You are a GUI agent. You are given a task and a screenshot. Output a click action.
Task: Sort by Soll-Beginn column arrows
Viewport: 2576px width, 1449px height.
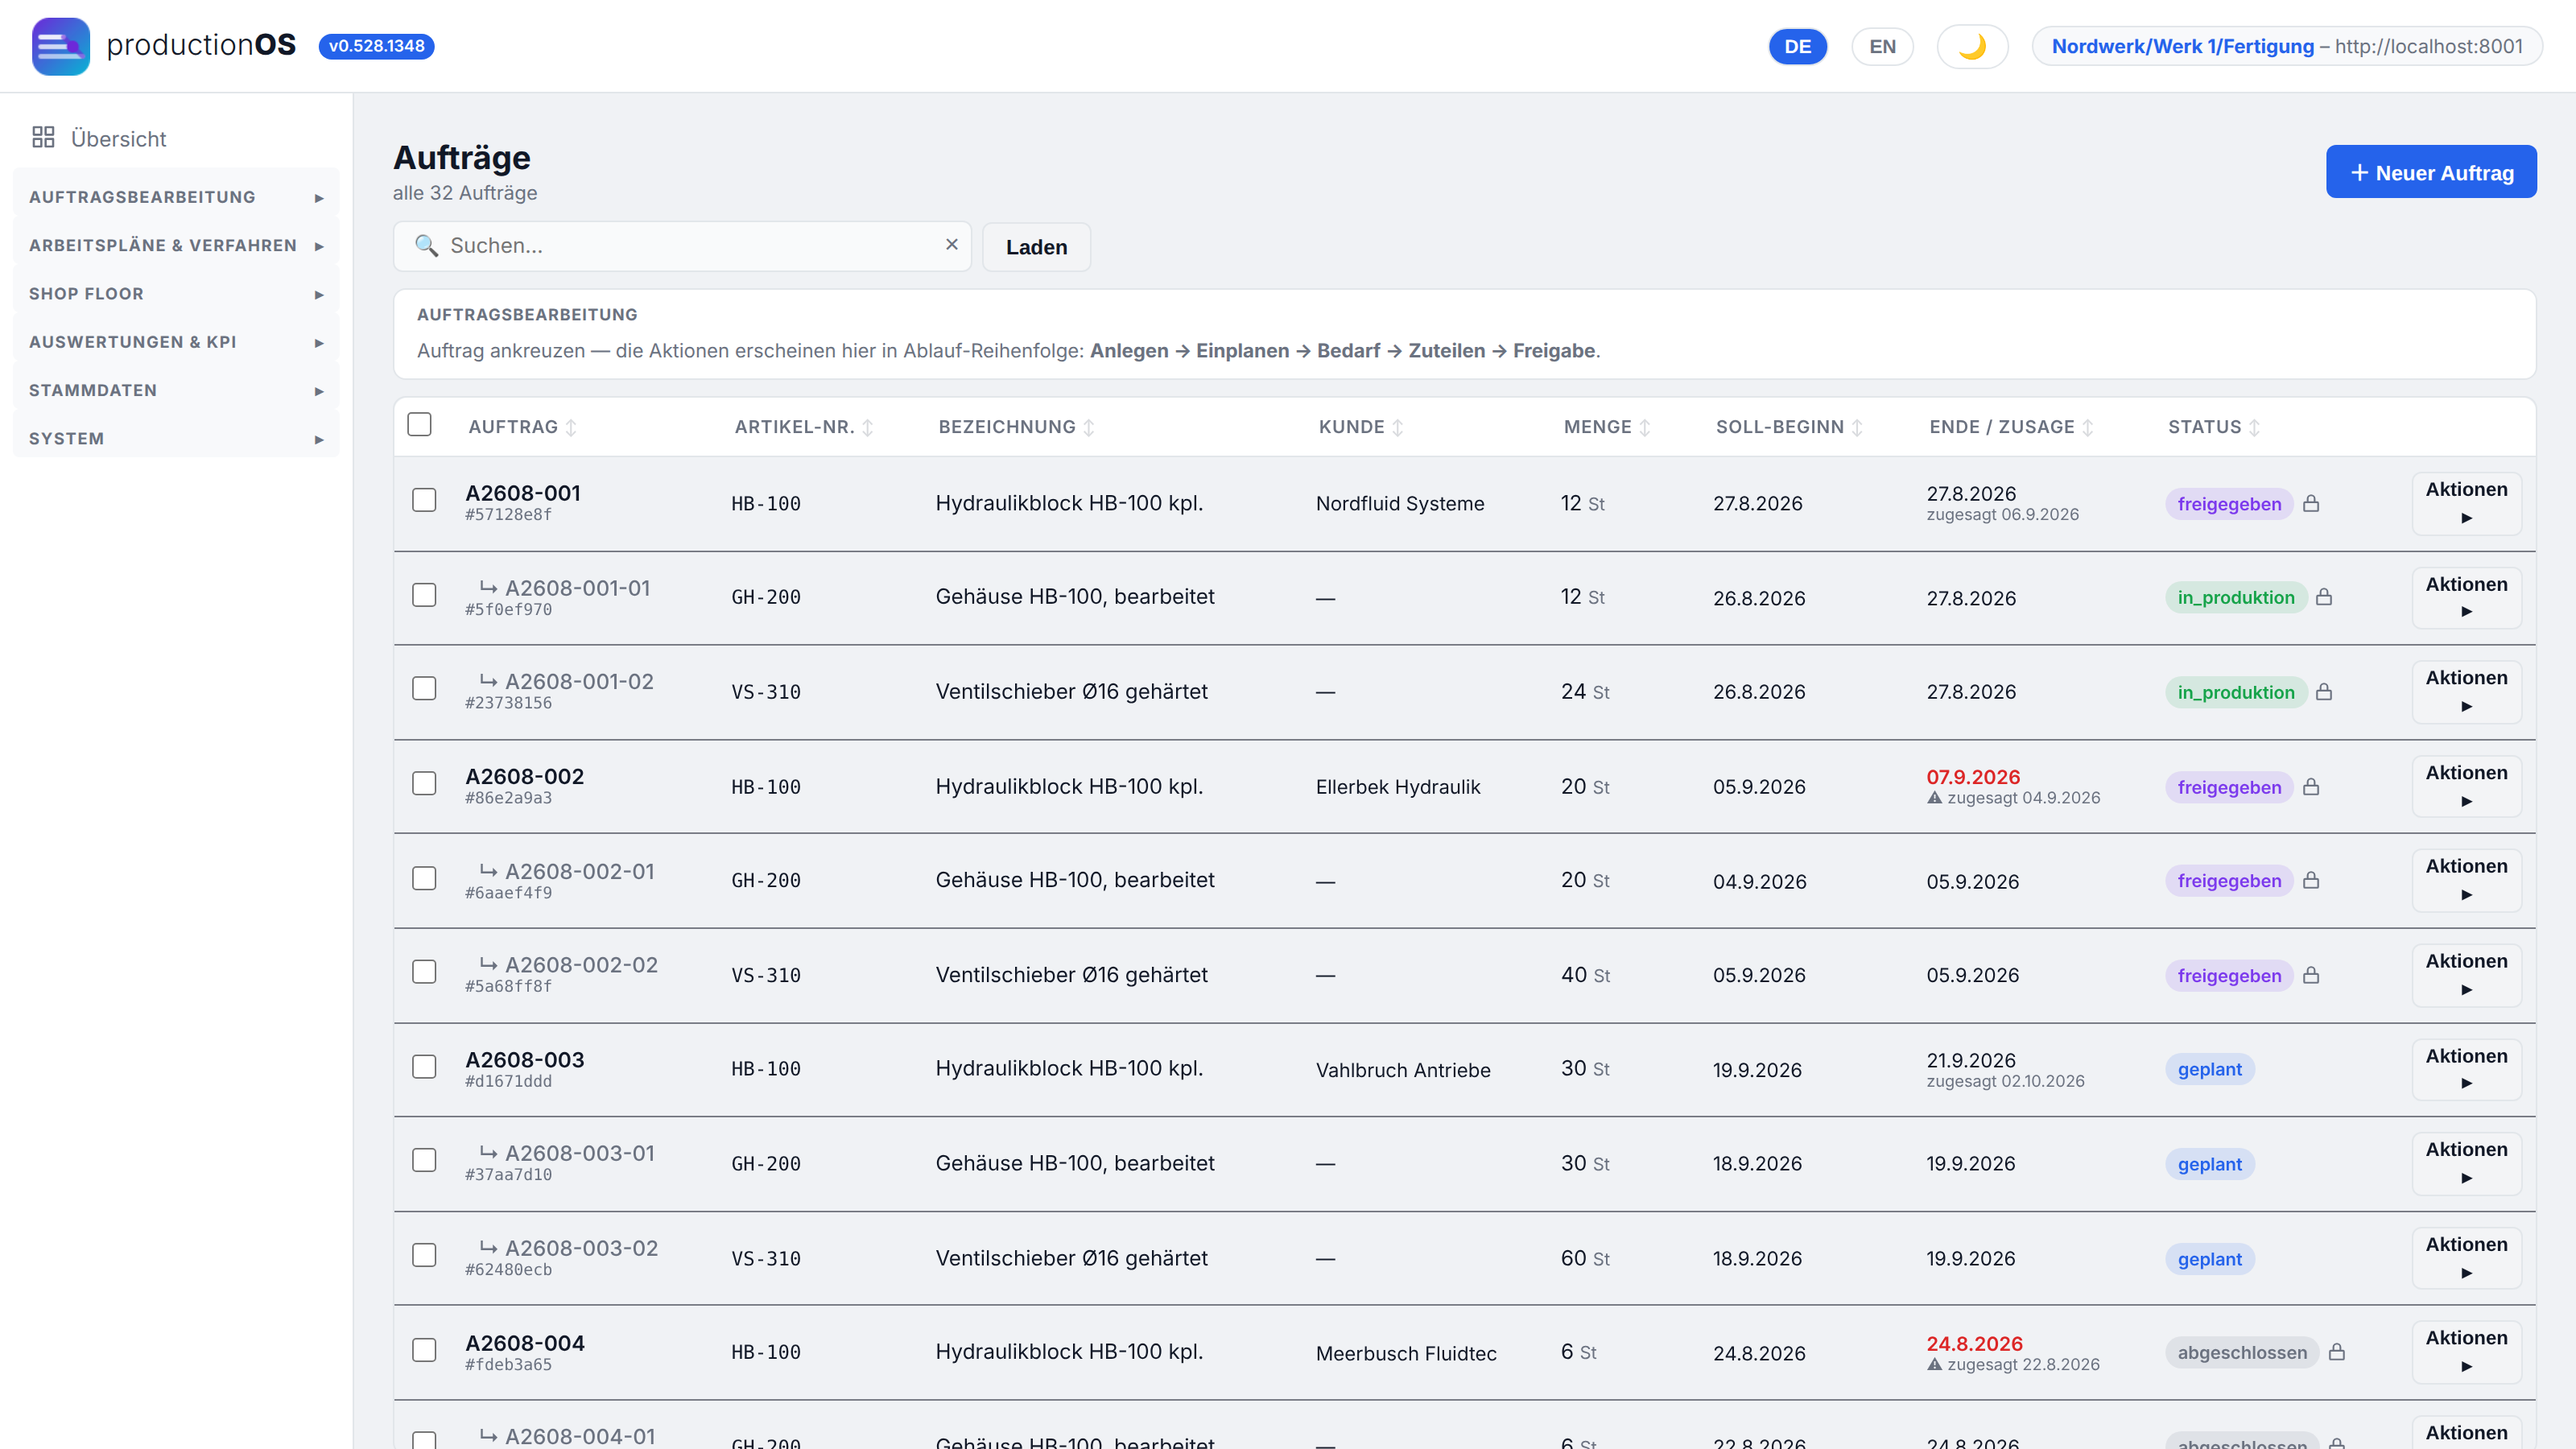point(1857,428)
